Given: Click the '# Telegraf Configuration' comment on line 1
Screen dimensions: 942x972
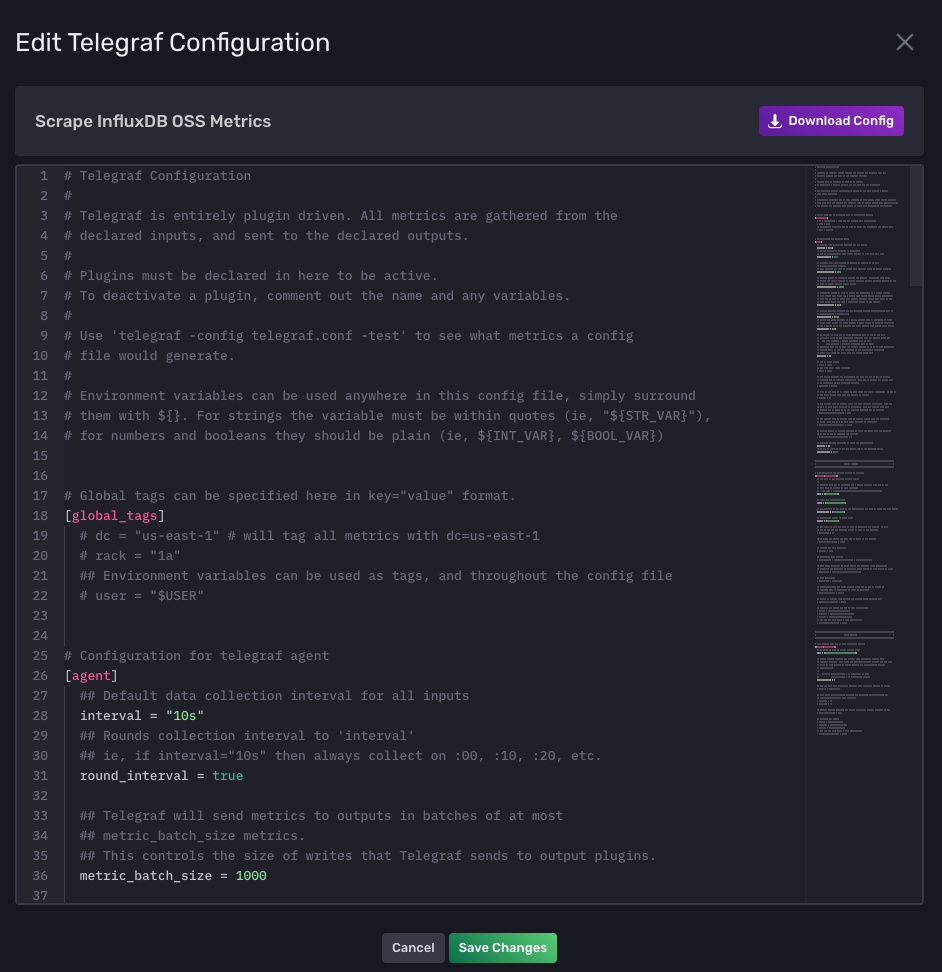Looking at the screenshot, I should point(157,176).
